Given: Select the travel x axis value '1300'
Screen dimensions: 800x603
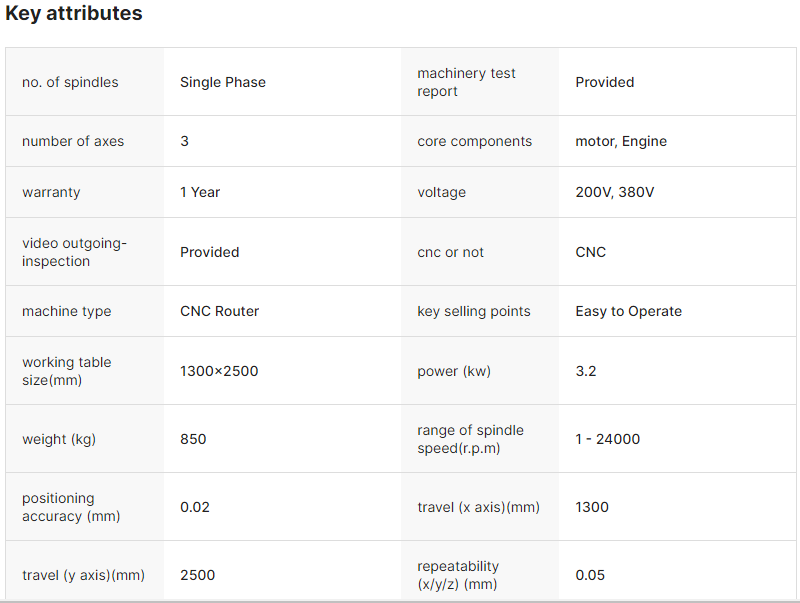Looking at the screenshot, I should point(592,507).
